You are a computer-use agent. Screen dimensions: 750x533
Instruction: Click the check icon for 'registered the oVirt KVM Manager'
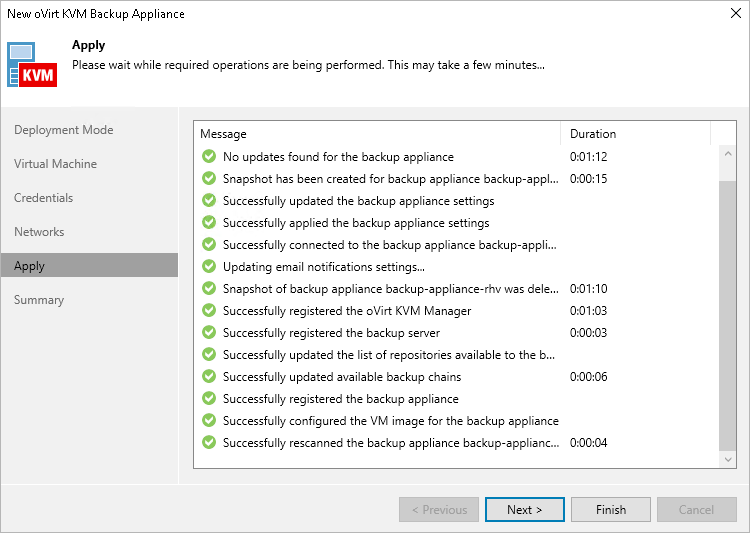pyautogui.click(x=209, y=310)
